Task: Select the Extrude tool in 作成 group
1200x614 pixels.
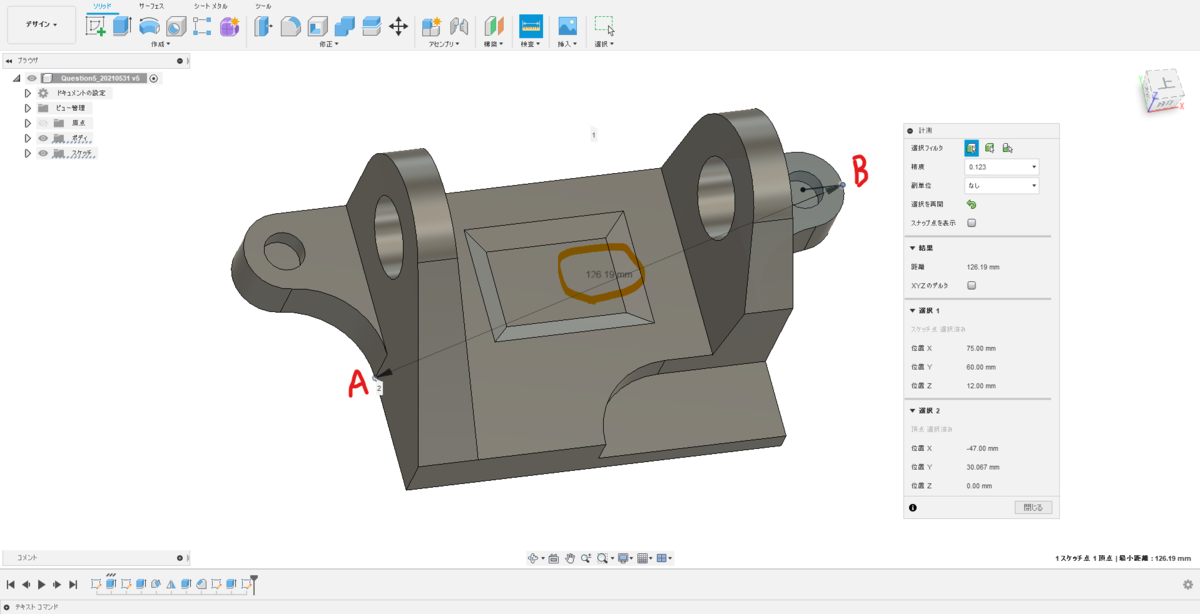Action: pyautogui.click(x=122, y=27)
